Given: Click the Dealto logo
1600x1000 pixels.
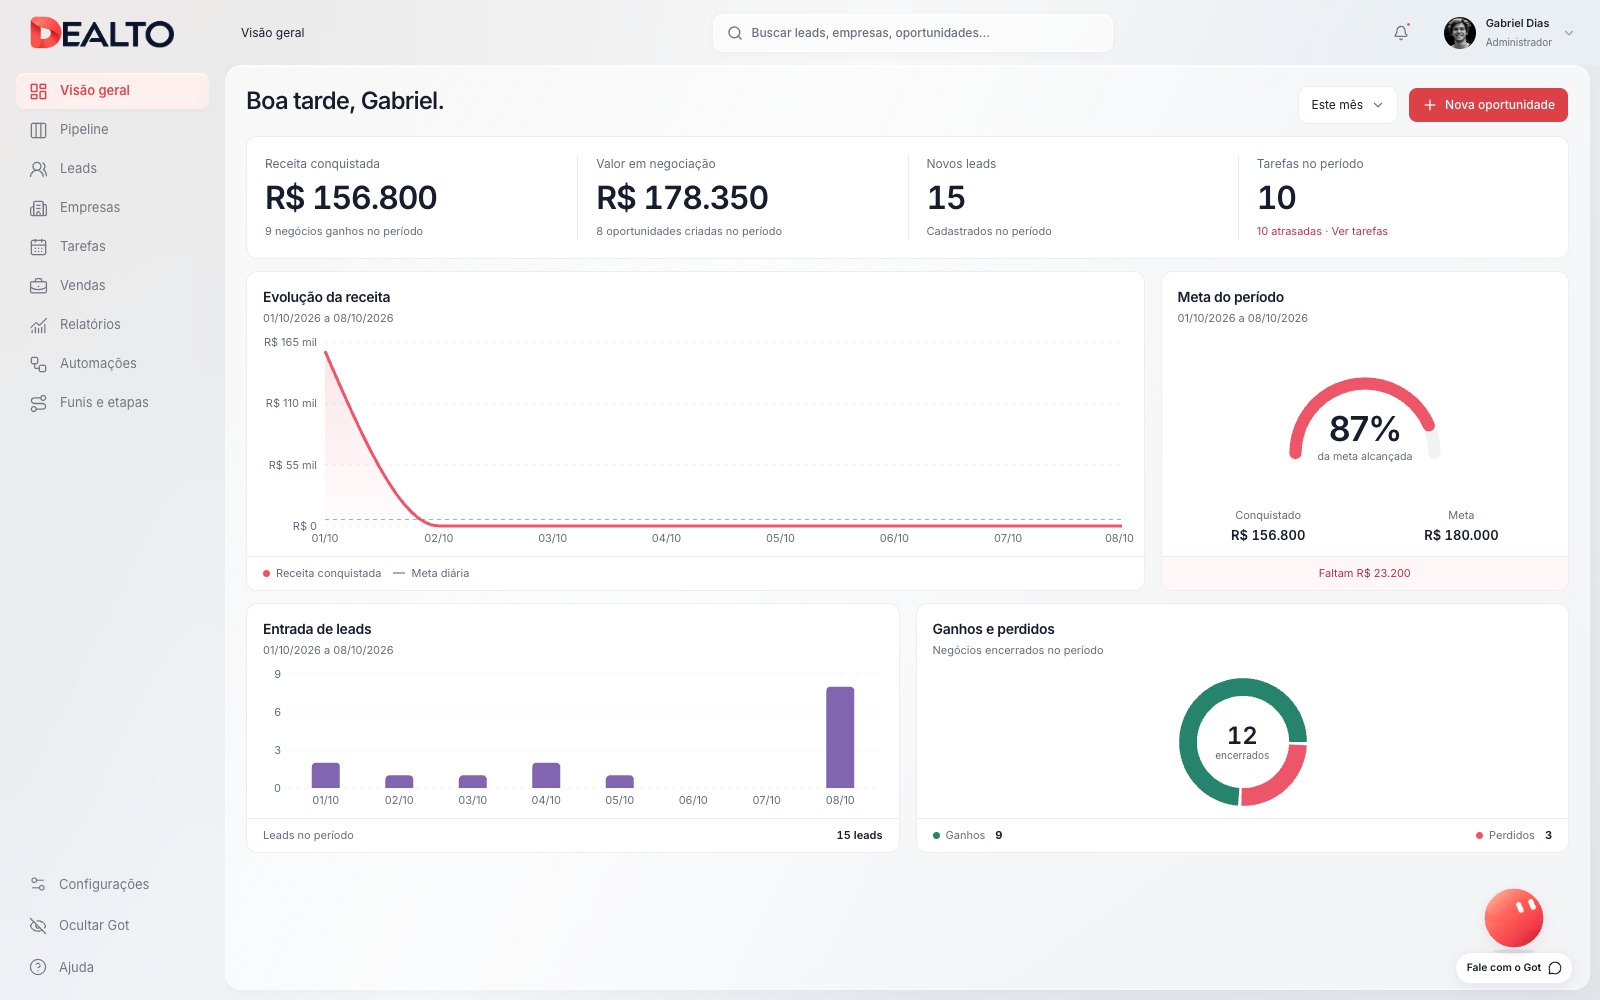Looking at the screenshot, I should click(102, 33).
